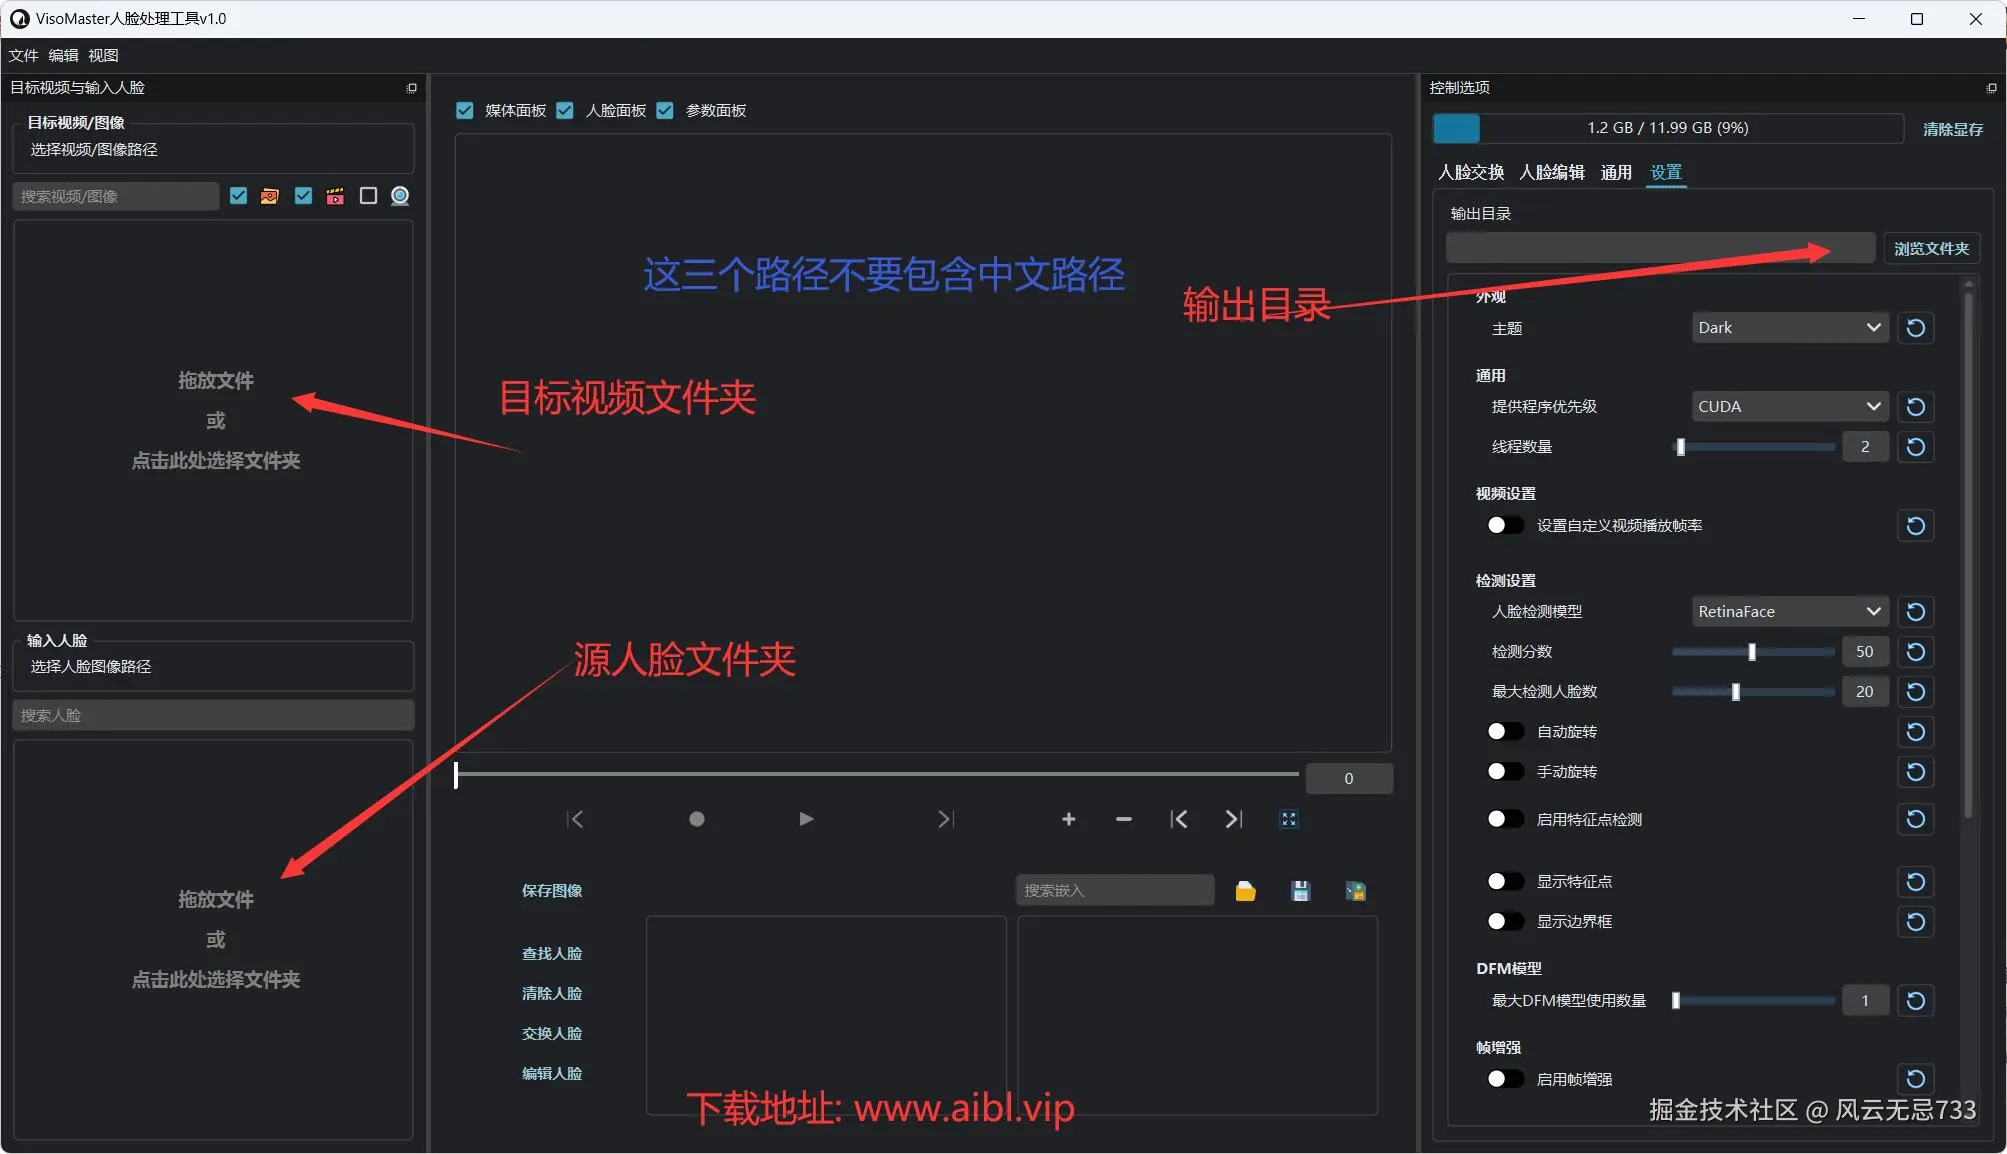
Task: Expand the CUDA provider priority dropdown
Action: point(1788,407)
